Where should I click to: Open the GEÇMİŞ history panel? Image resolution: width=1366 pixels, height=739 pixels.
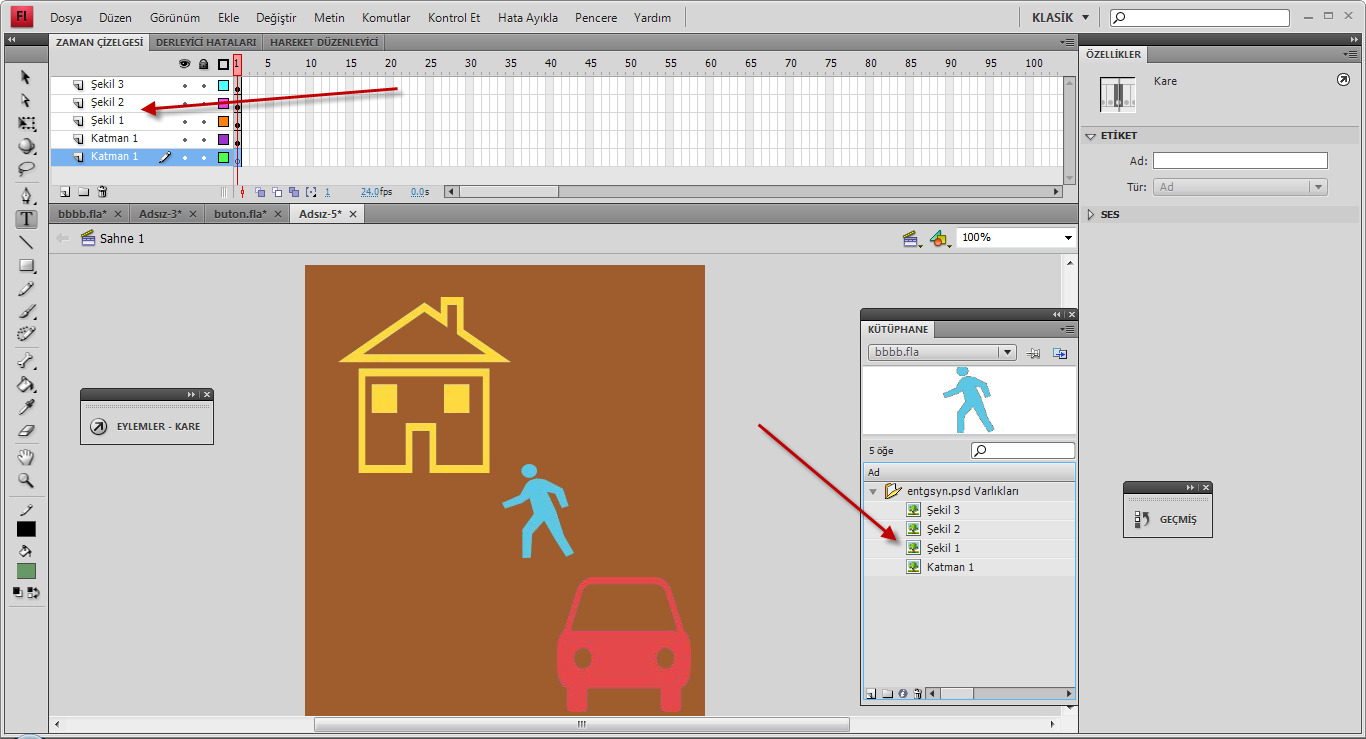1167,519
